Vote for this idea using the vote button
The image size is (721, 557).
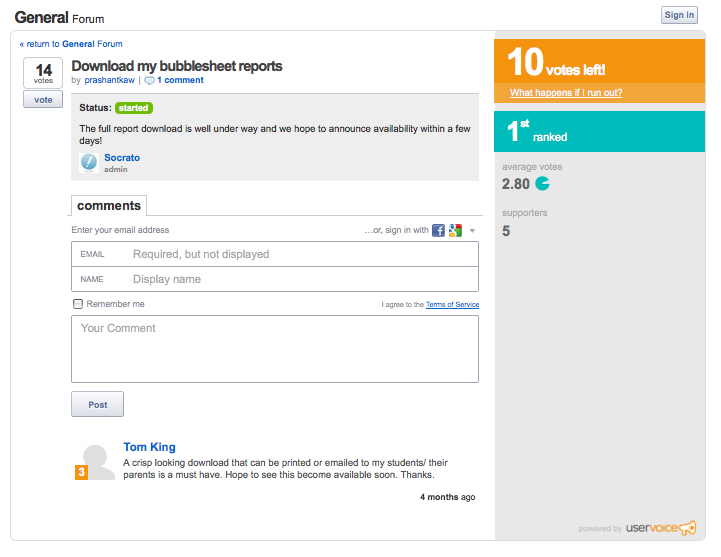point(43,100)
